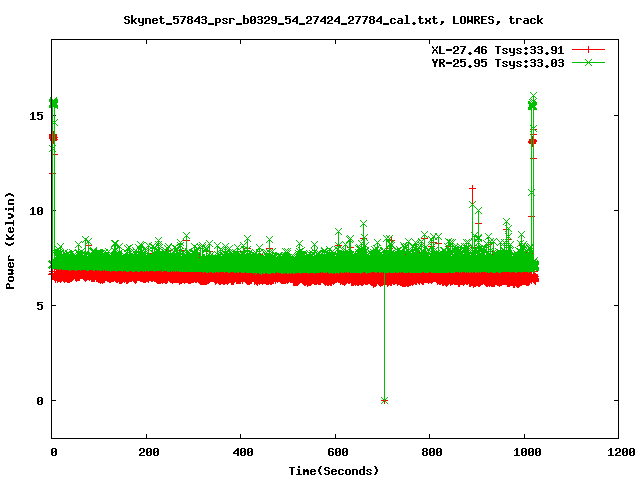640x480 pixels.
Task: Click the y-axis tick label 5
Action: click(x=40, y=306)
